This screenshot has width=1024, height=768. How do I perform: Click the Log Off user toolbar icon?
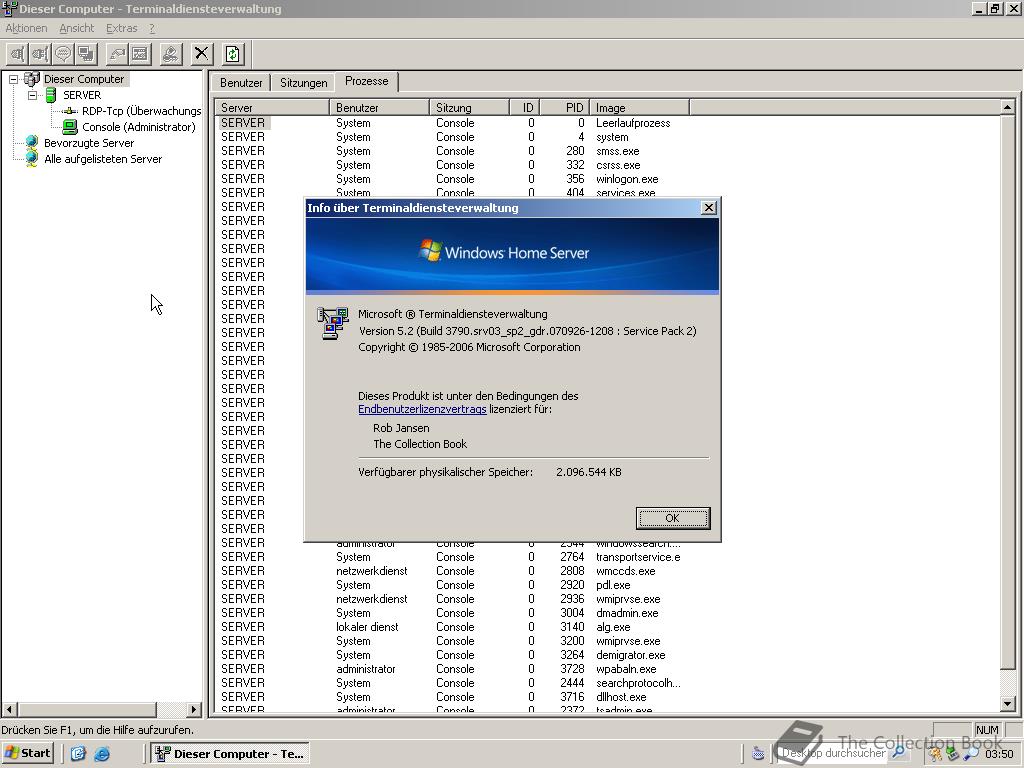(x=170, y=54)
